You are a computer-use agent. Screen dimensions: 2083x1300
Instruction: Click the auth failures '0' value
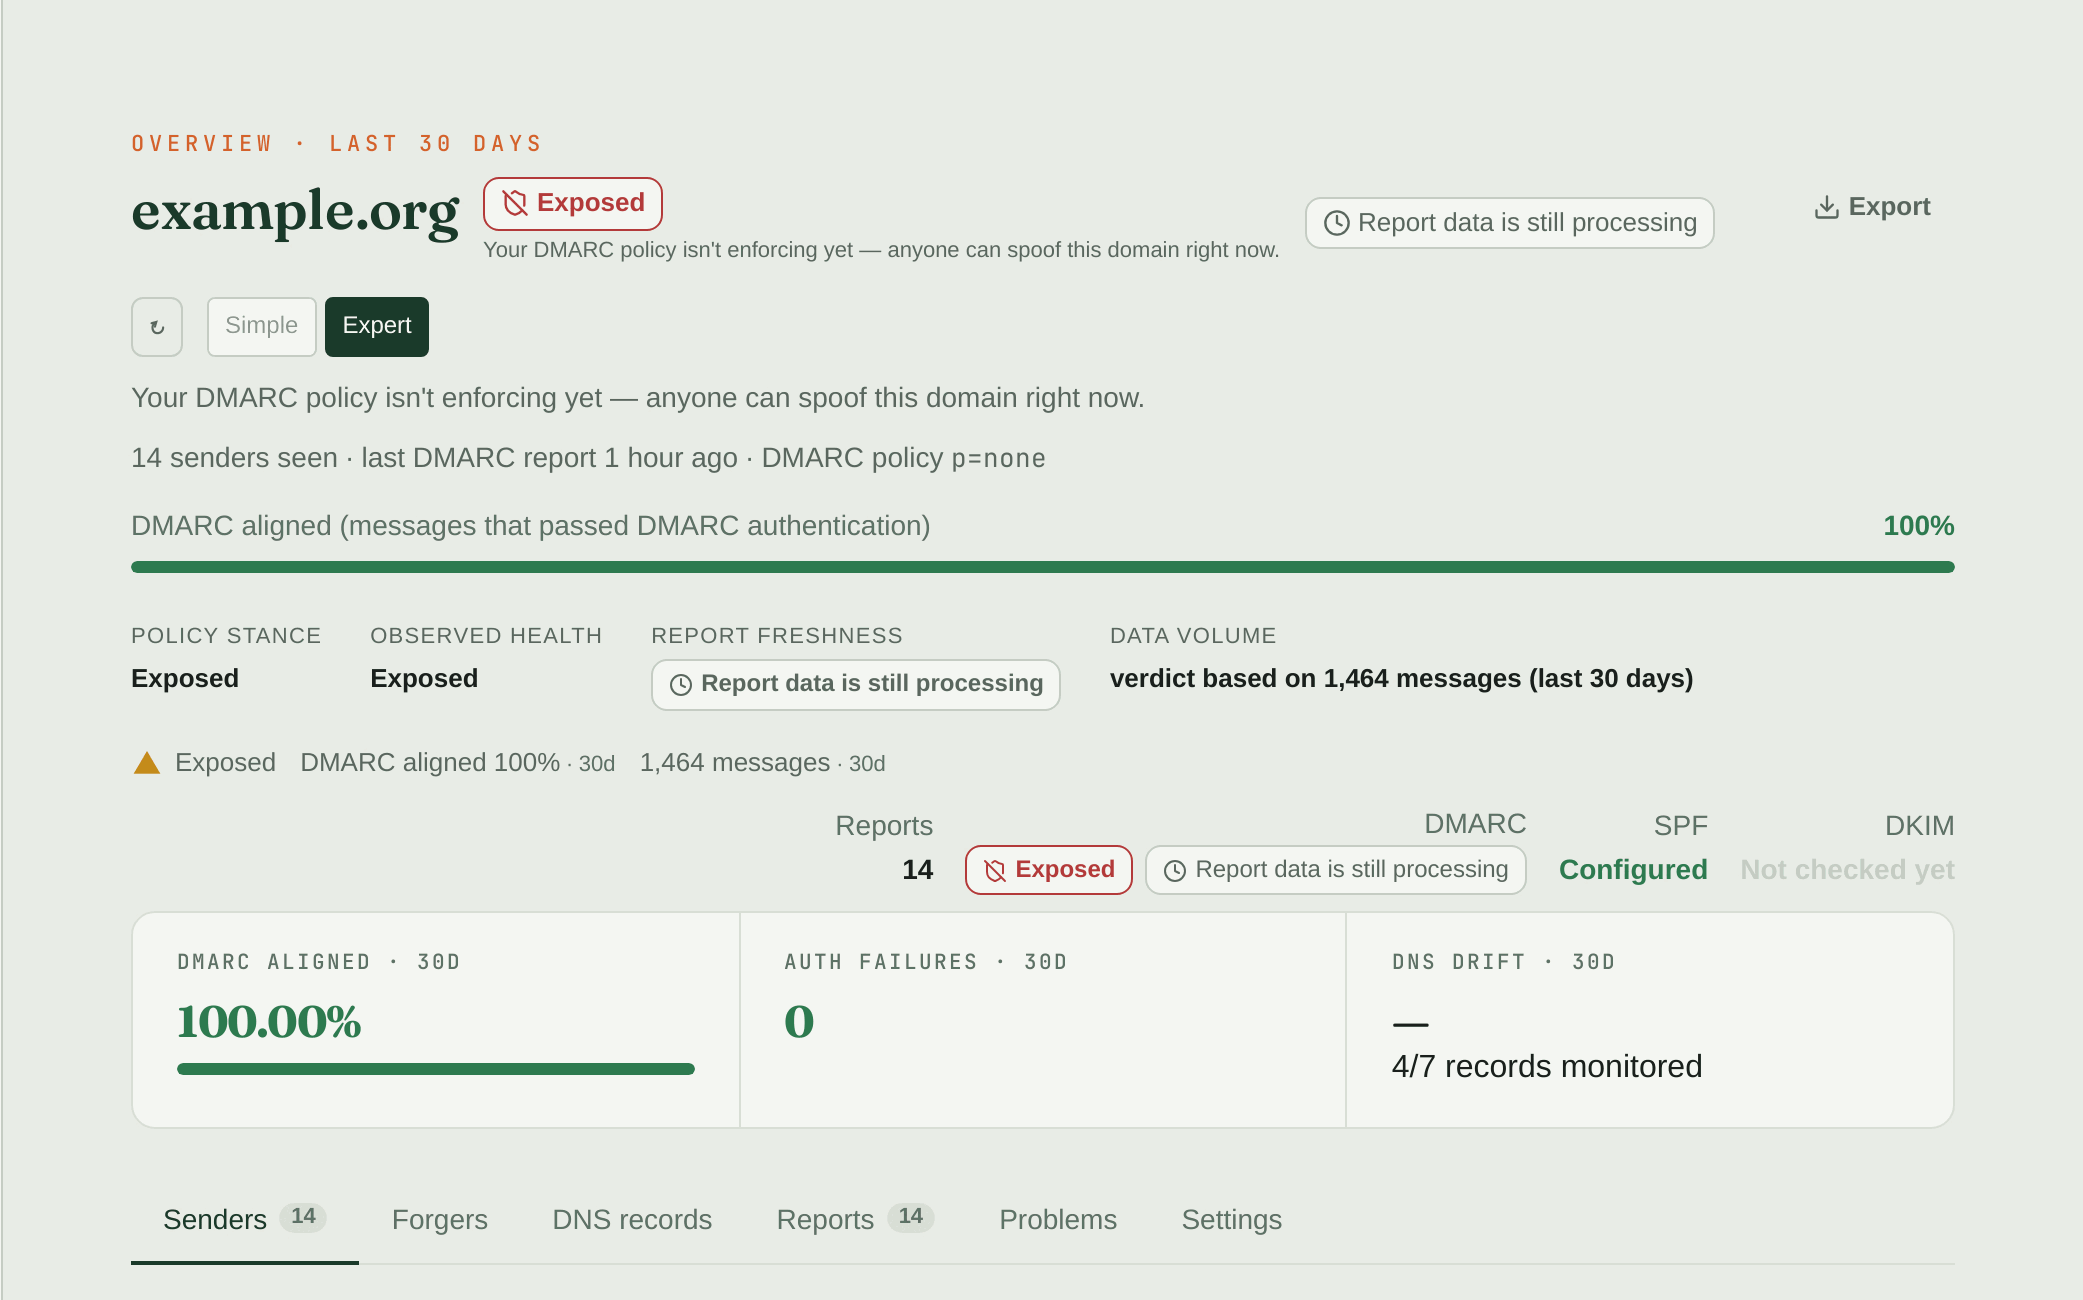pyautogui.click(x=799, y=1022)
